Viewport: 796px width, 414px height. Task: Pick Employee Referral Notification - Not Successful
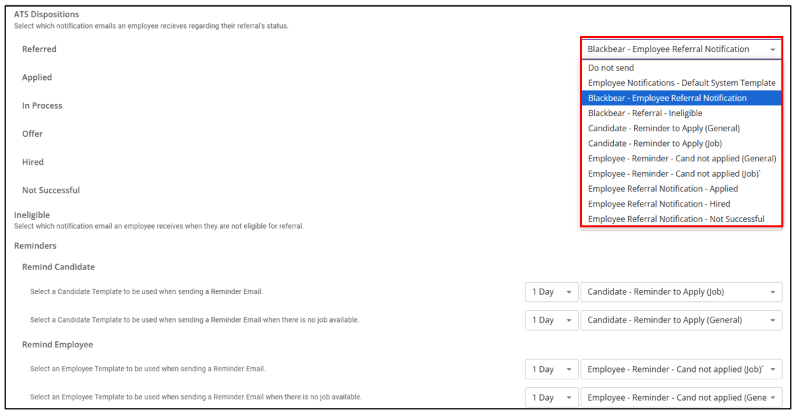tap(681, 219)
